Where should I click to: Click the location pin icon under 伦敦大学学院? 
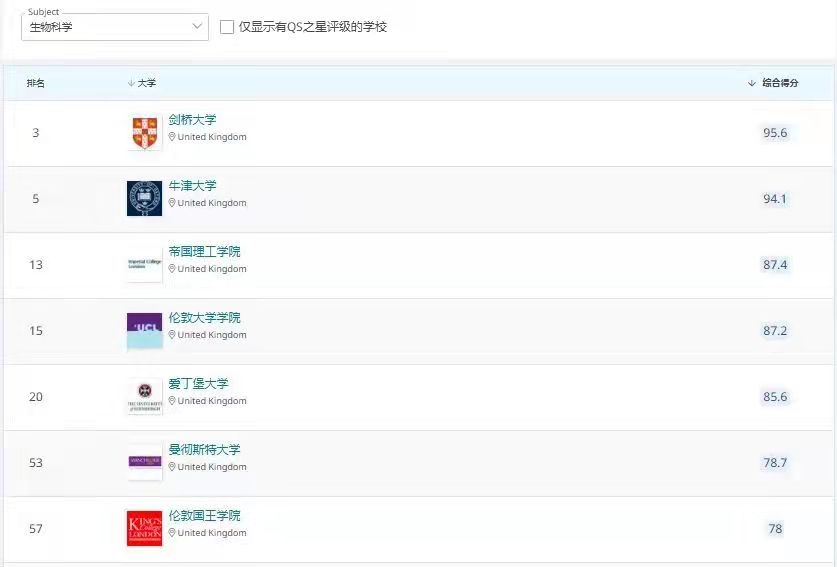(x=172, y=335)
